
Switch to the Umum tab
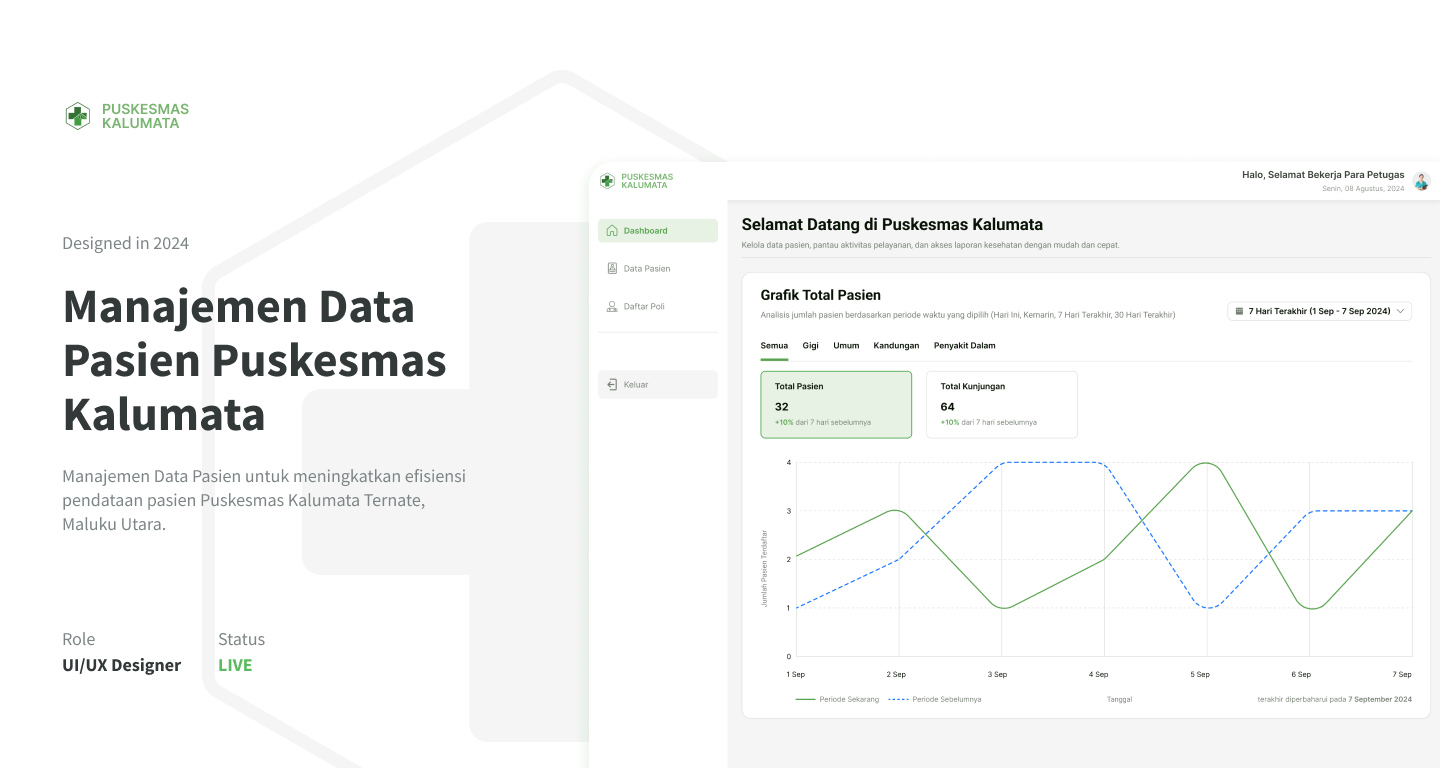pos(846,346)
